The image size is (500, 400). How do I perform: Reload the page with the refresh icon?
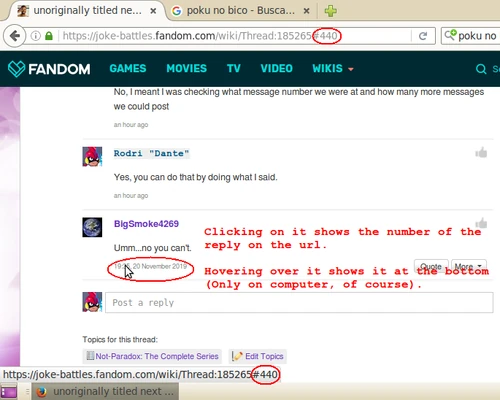(423, 36)
